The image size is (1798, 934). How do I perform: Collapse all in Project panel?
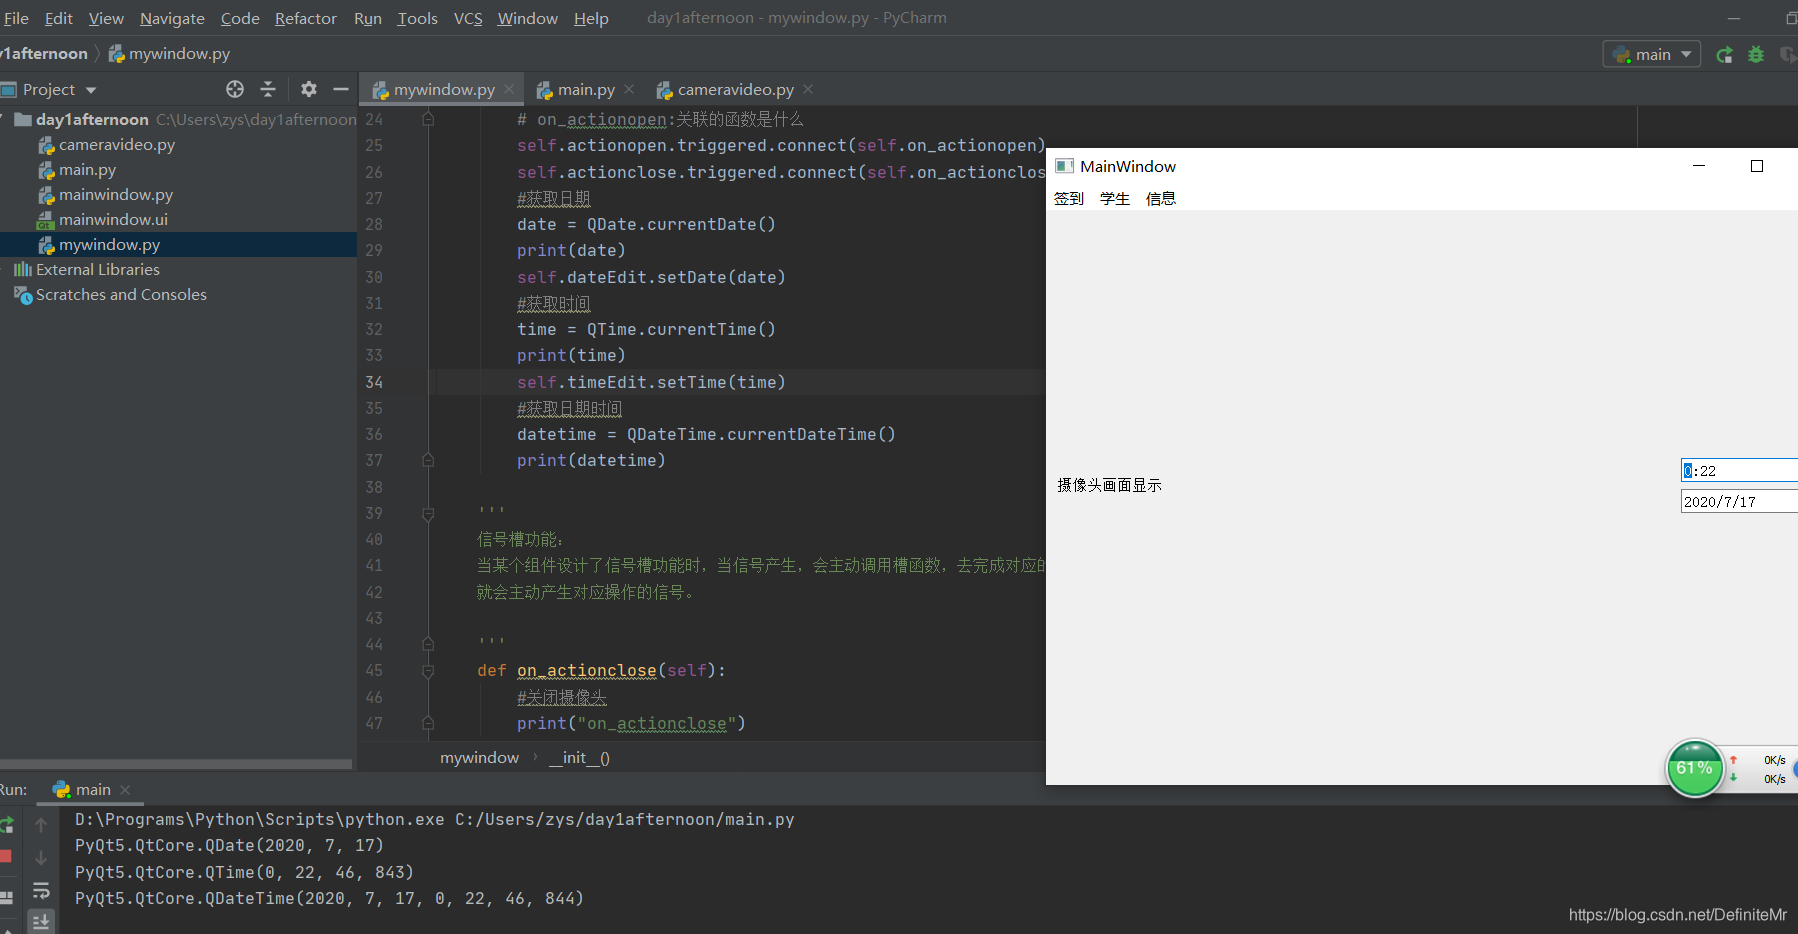click(x=268, y=89)
